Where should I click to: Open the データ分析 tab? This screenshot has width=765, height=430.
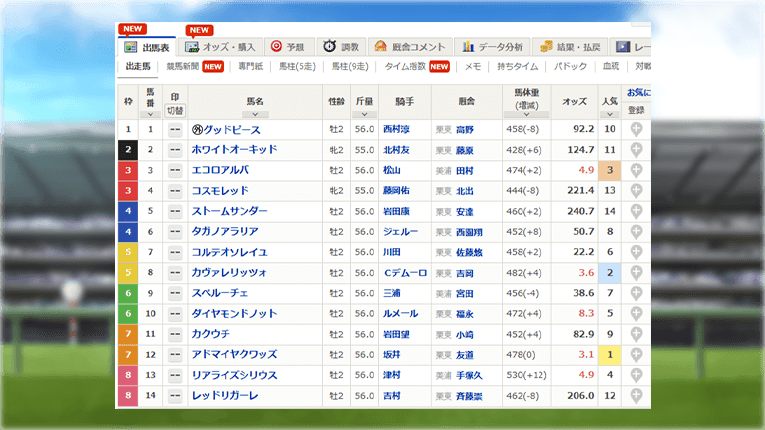pyautogui.click(x=492, y=47)
